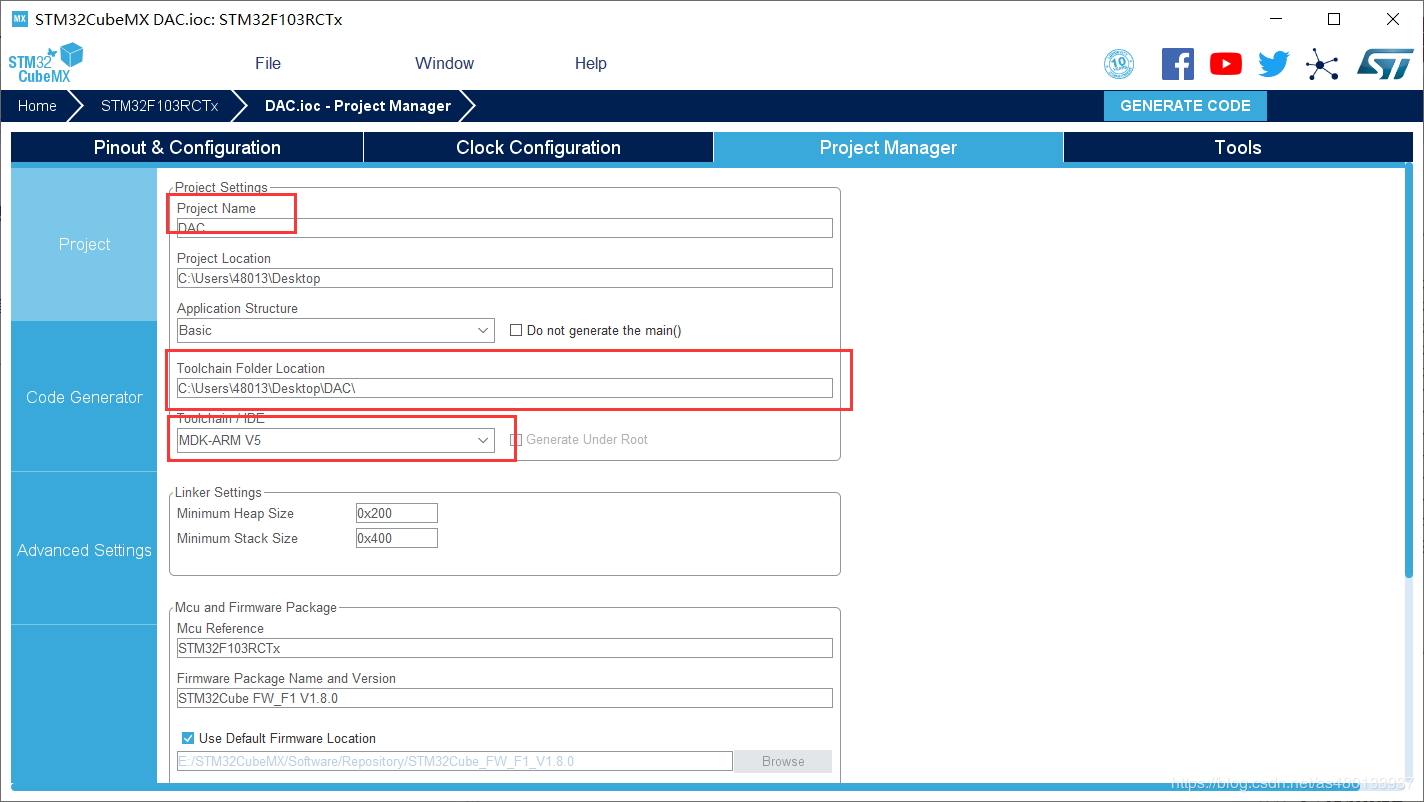
Task: Open the File menu
Action: click(268, 63)
